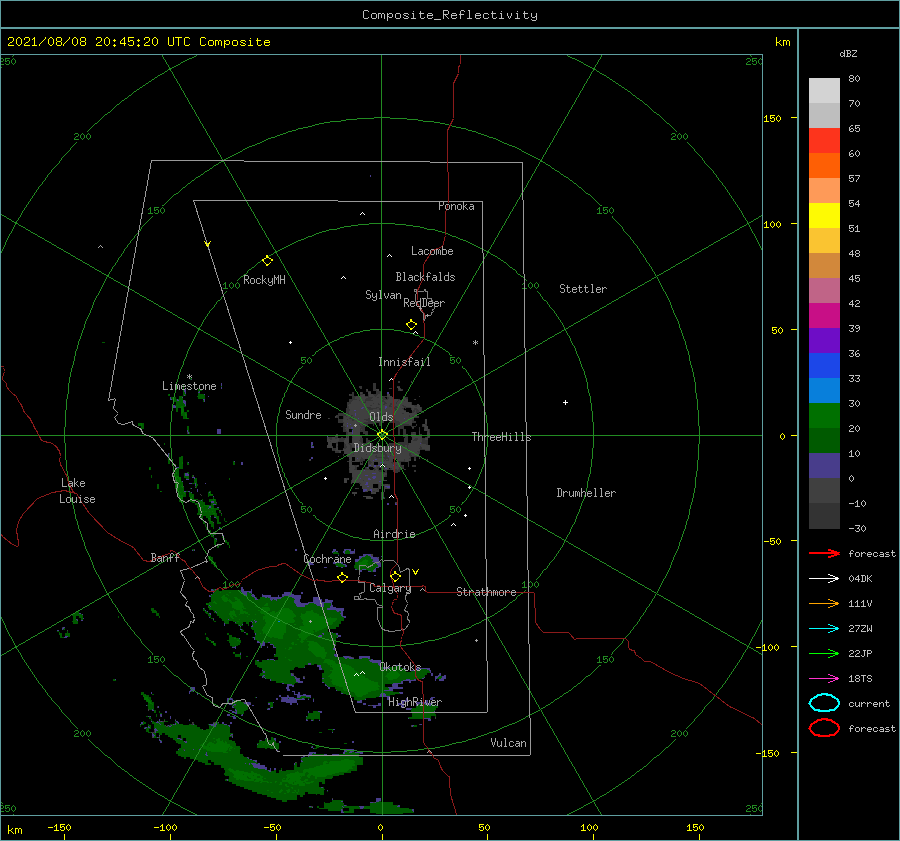Click the Didsbury city label

(x=377, y=448)
